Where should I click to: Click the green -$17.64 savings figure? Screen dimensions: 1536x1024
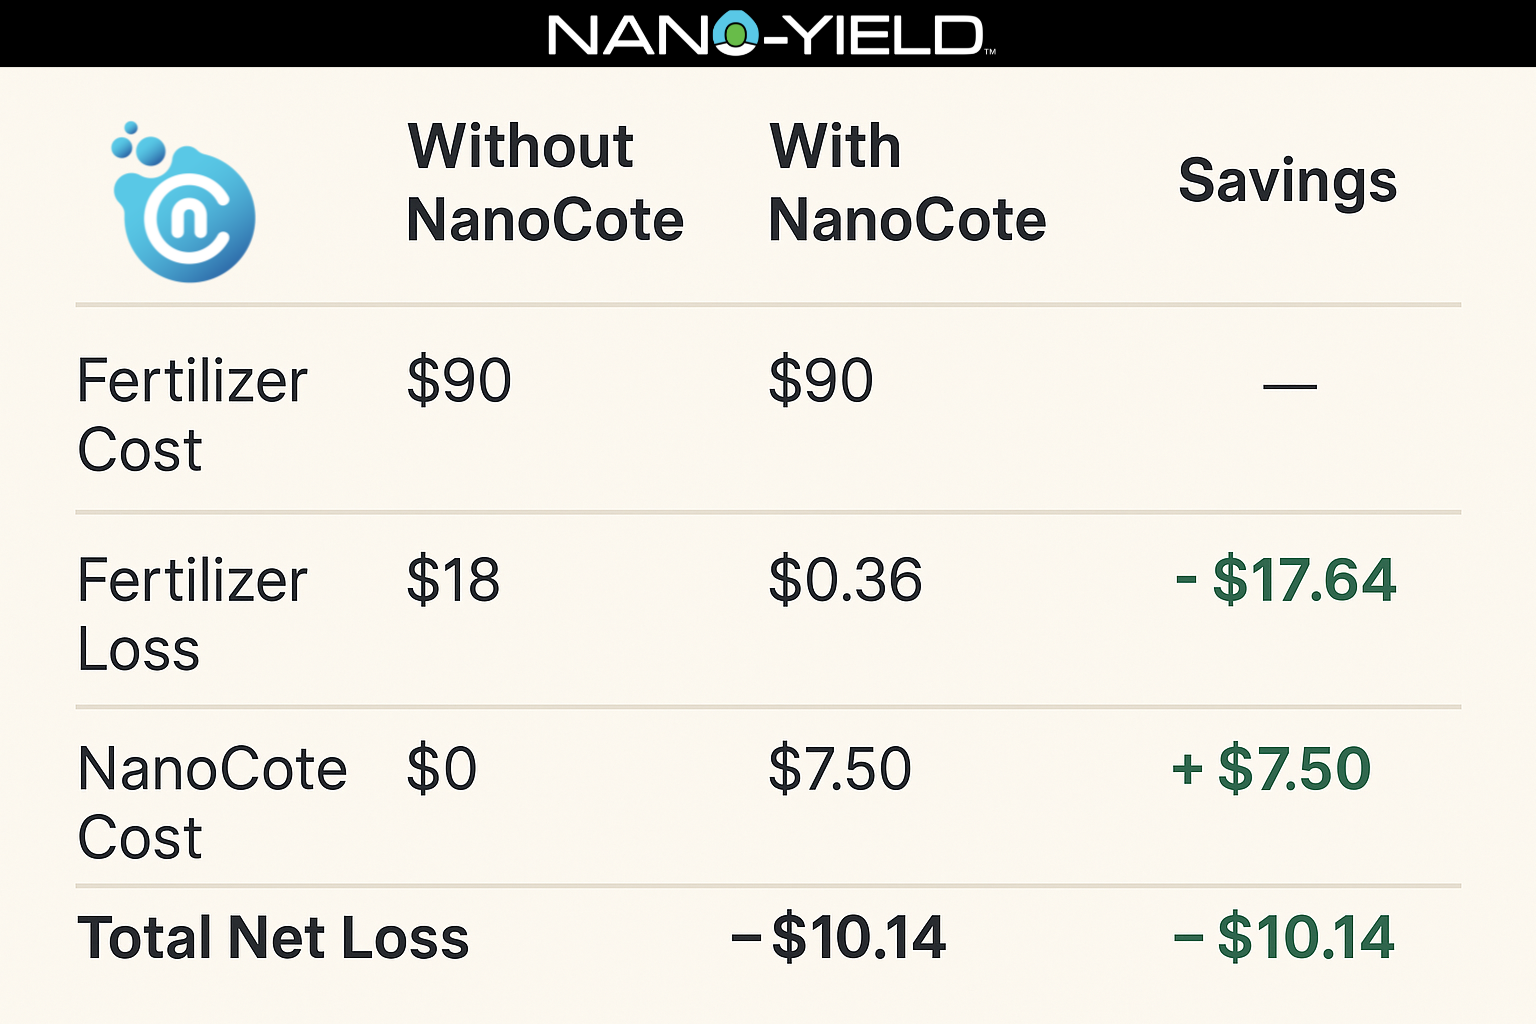tap(1286, 580)
